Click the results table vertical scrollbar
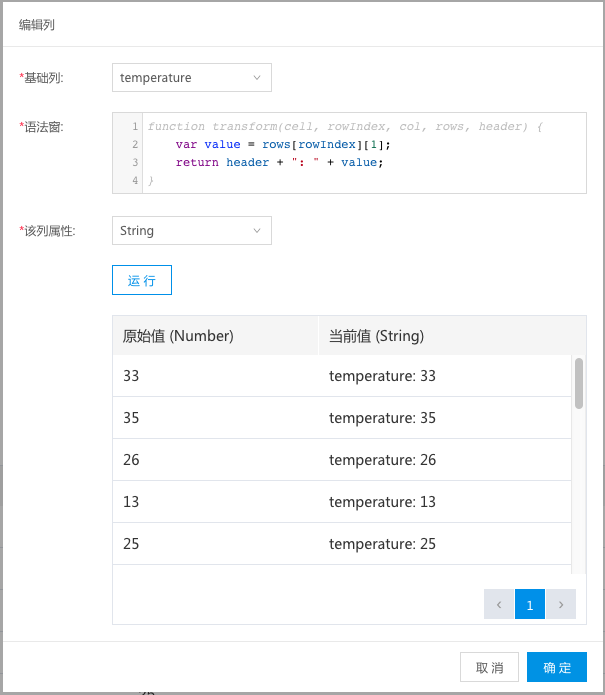The height and width of the screenshot is (695, 605). click(579, 383)
